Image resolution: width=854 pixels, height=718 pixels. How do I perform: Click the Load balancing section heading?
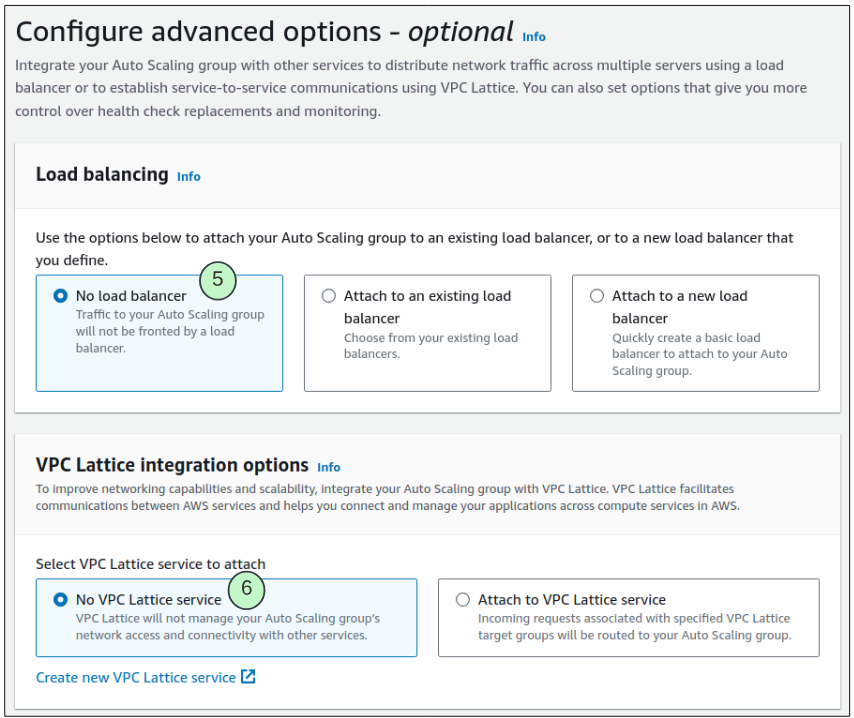click(x=102, y=174)
